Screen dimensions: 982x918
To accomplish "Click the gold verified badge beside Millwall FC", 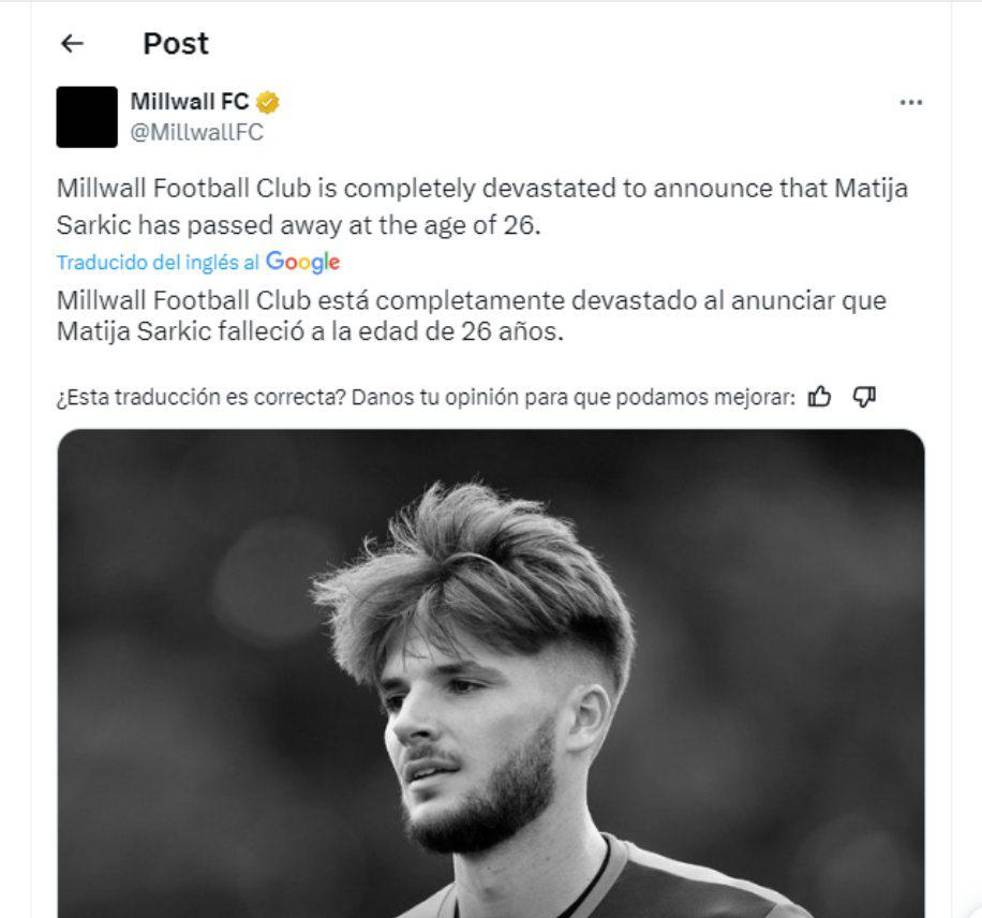I will pyautogui.click(x=266, y=100).
